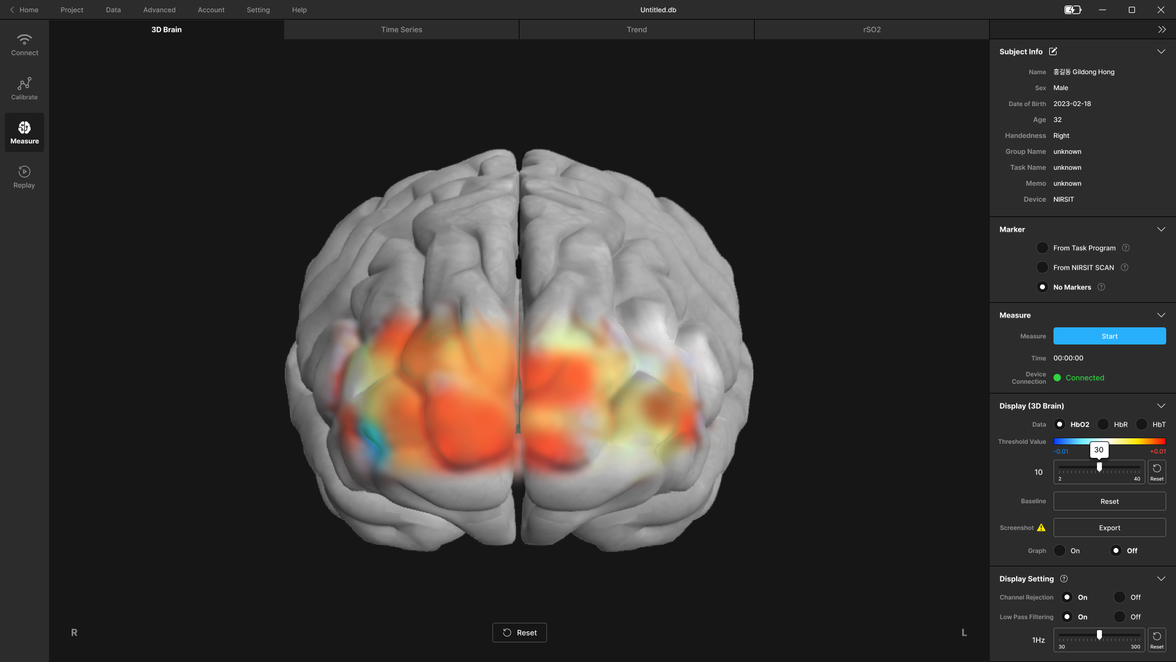The height and width of the screenshot is (662, 1176).
Task: Turn Graph Off
Action: pyautogui.click(x=1115, y=550)
